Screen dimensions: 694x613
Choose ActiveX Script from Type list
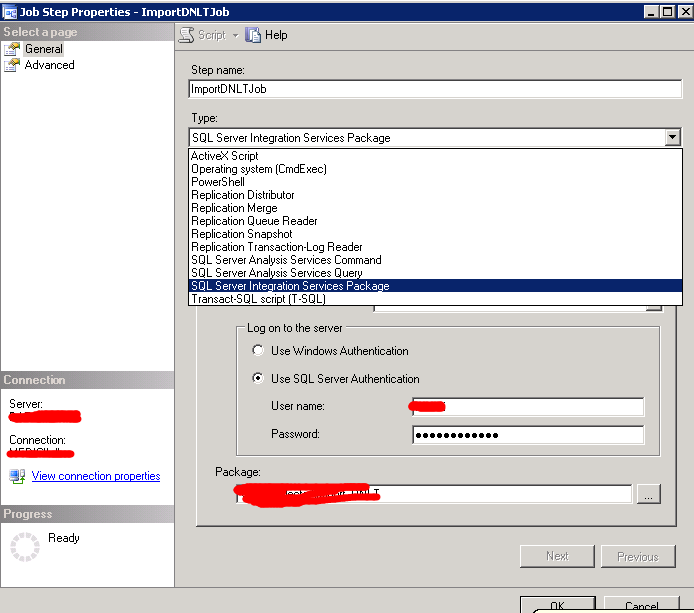436,156
